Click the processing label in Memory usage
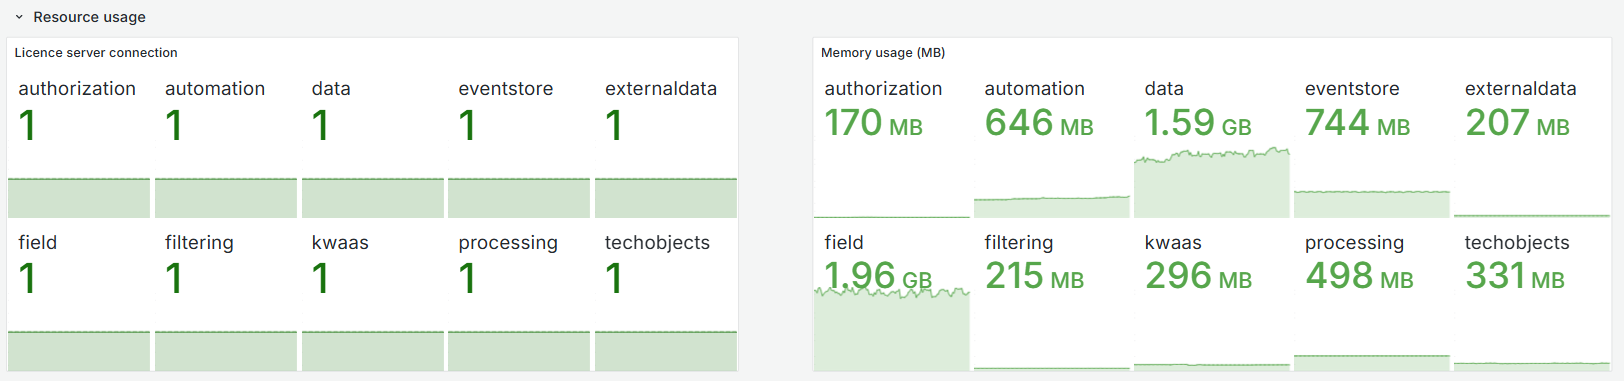Image resolution: width=1624 pixels, height=381 pixels. [1354, 243]
